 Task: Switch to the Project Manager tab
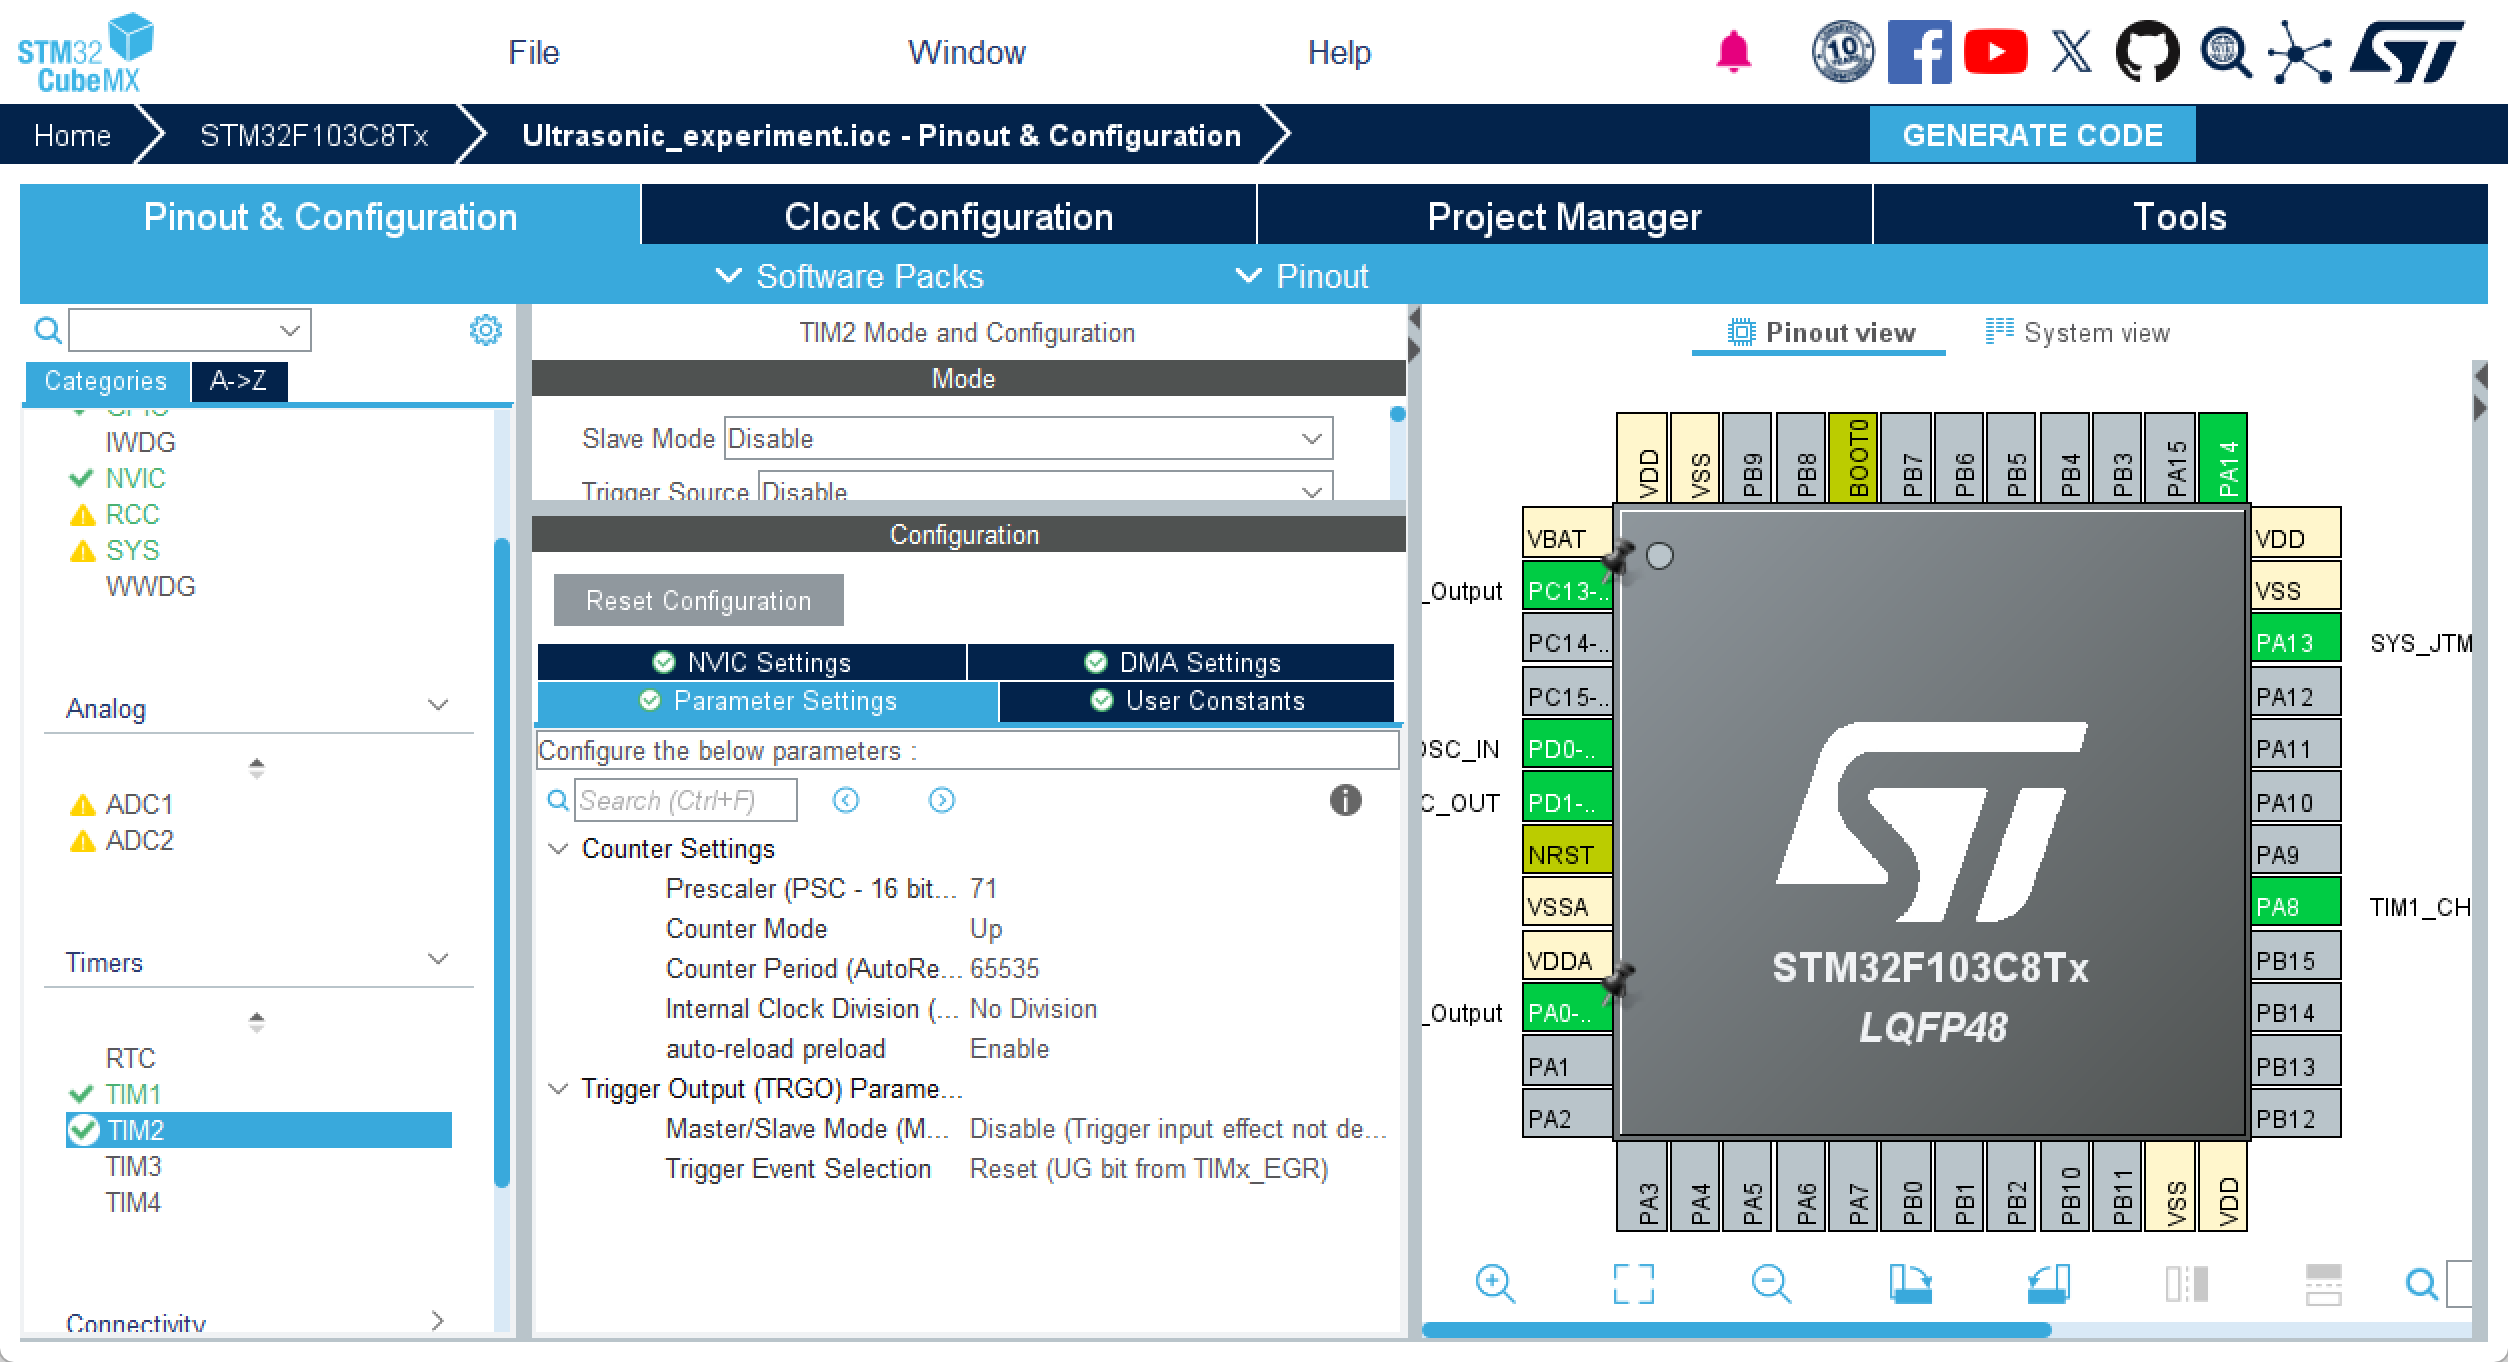coord(1564,215)
